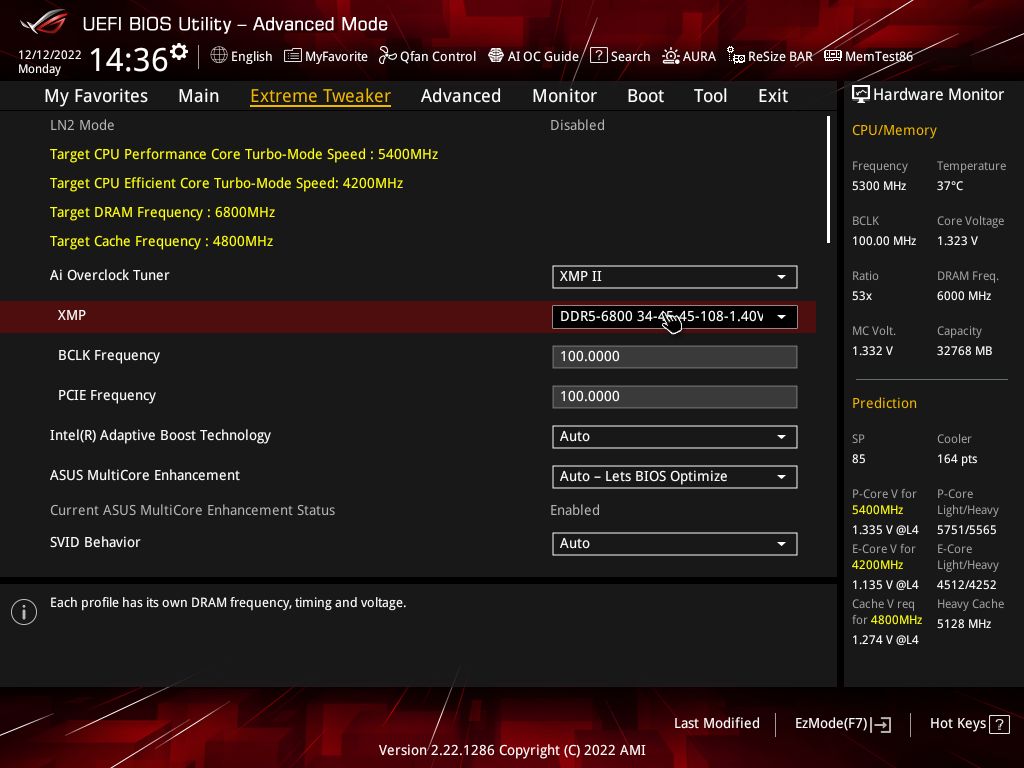
Task: Select the Extreme Tweaker tab
Action: [320, 95]
